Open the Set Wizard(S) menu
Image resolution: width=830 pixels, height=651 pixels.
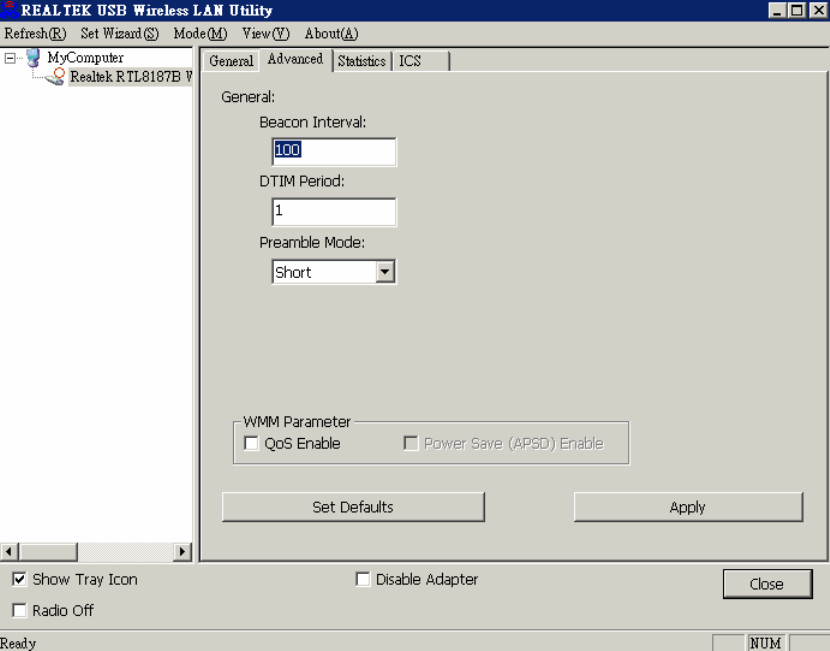click(x=120, y=33)
